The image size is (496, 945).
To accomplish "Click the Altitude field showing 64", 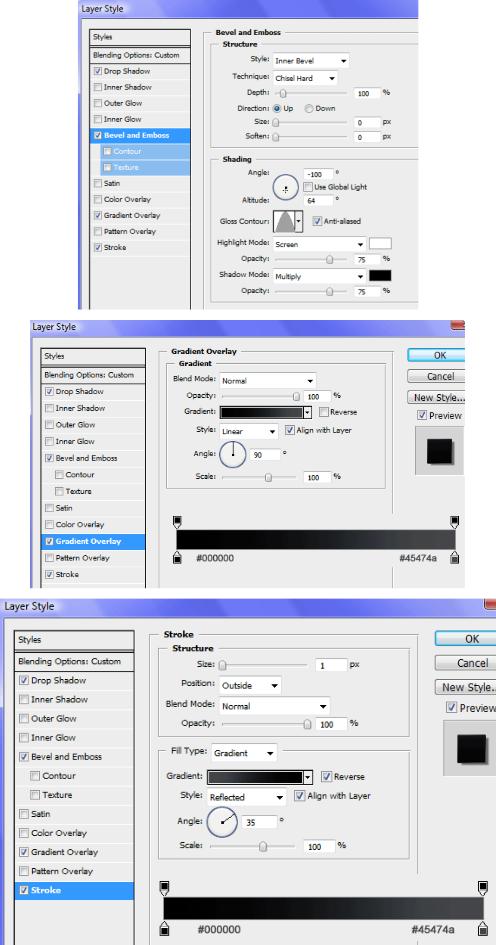I will 318,200.
